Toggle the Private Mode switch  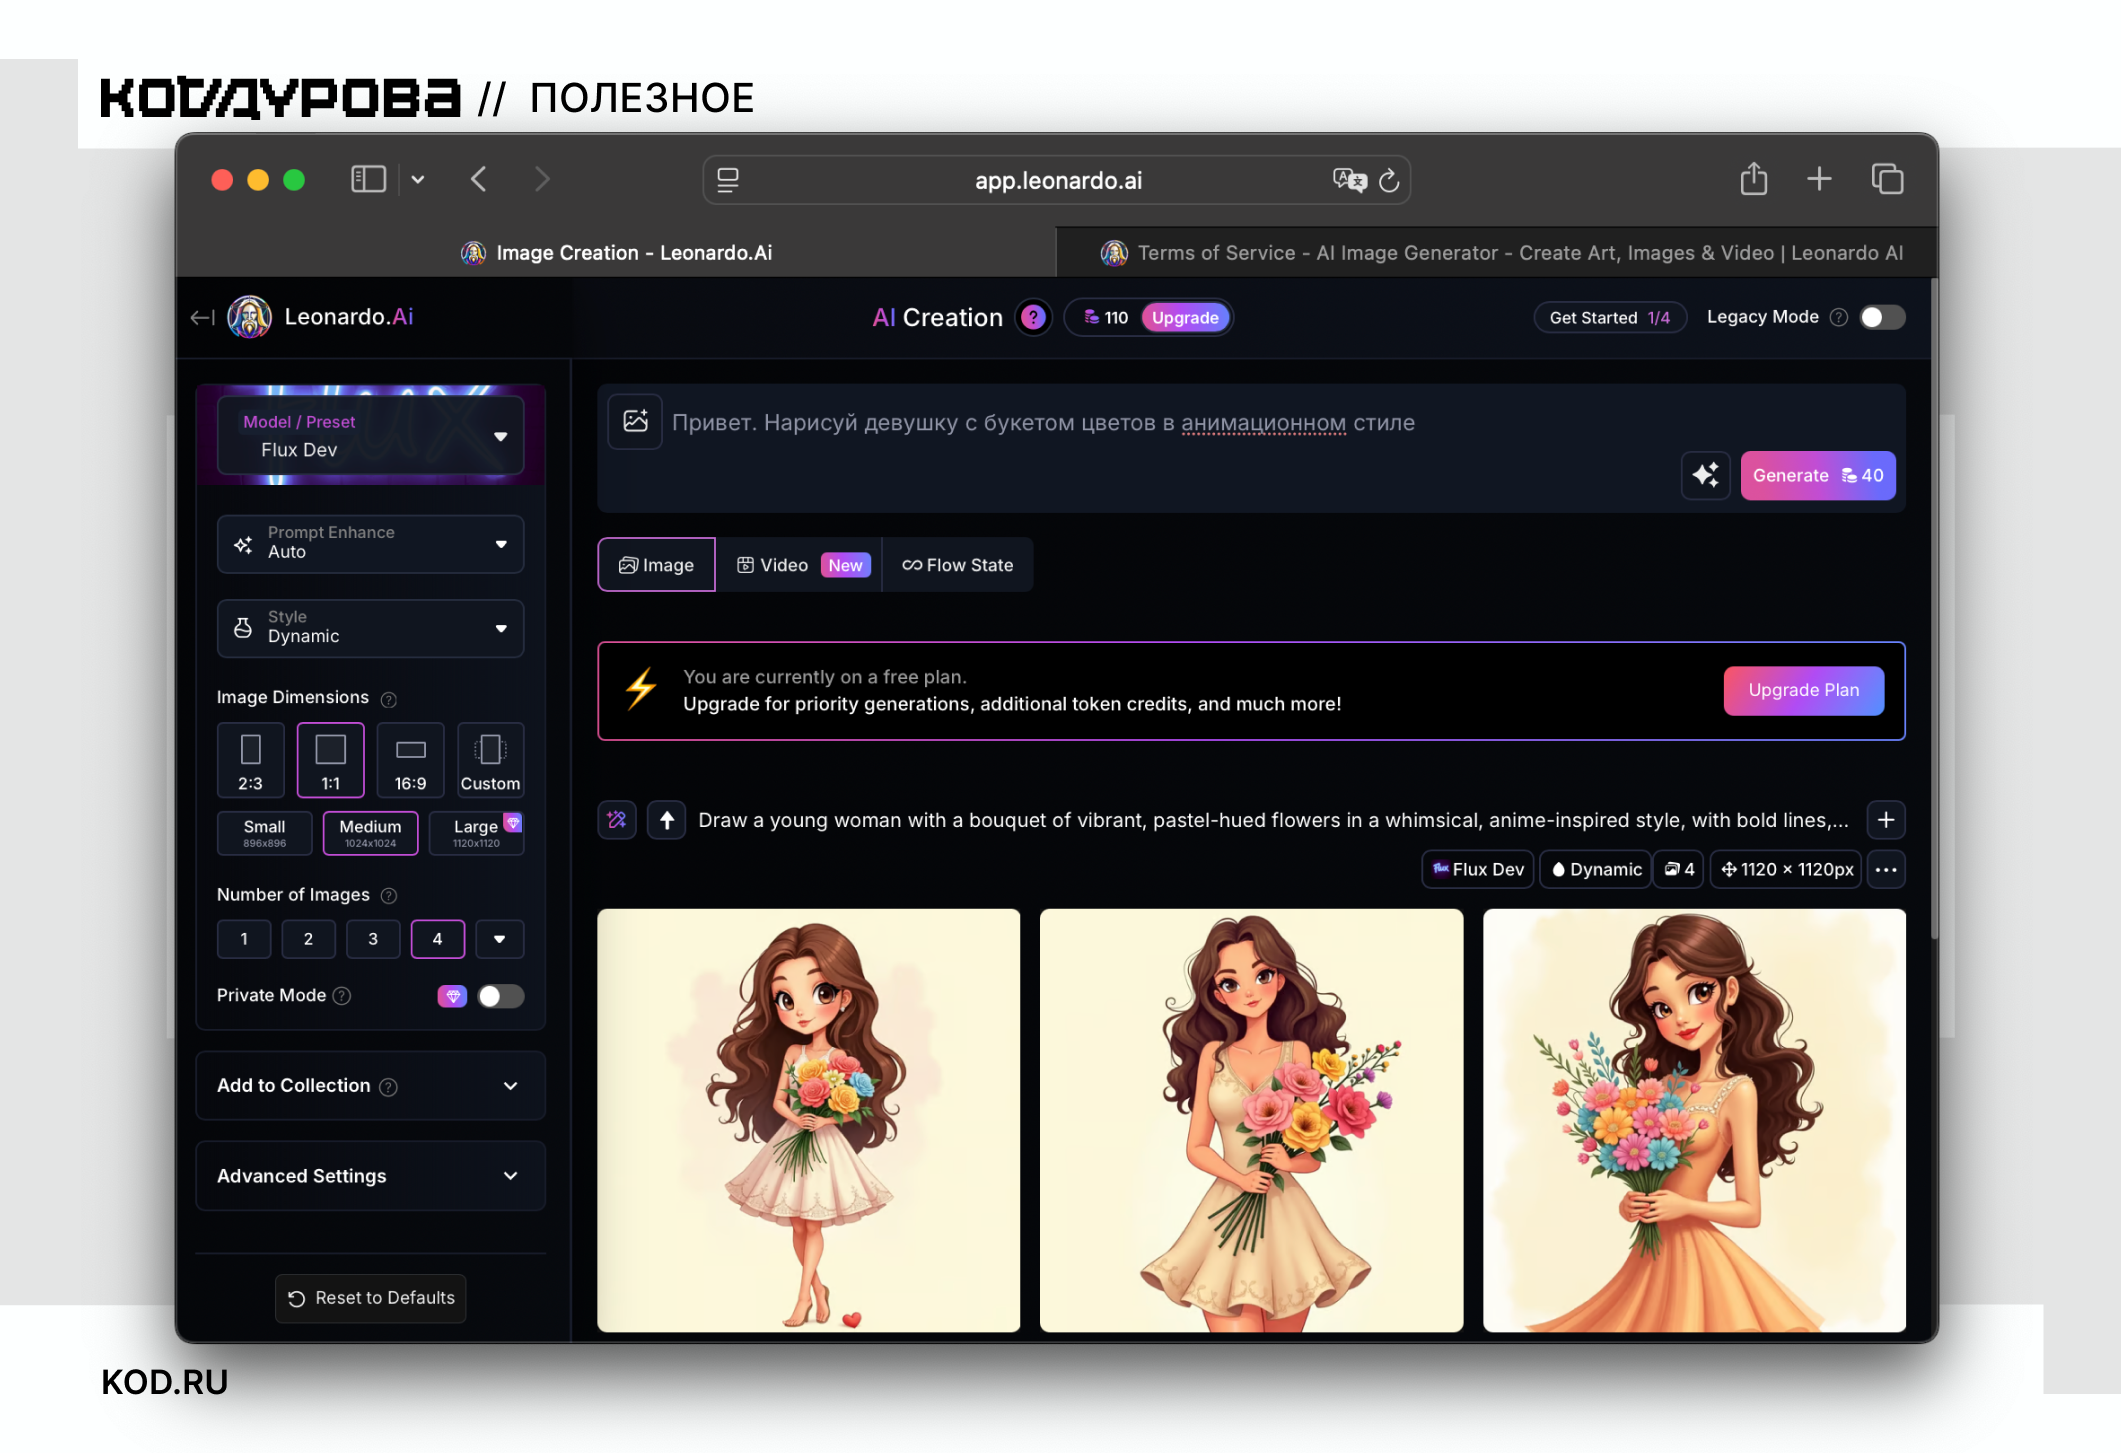500,996
